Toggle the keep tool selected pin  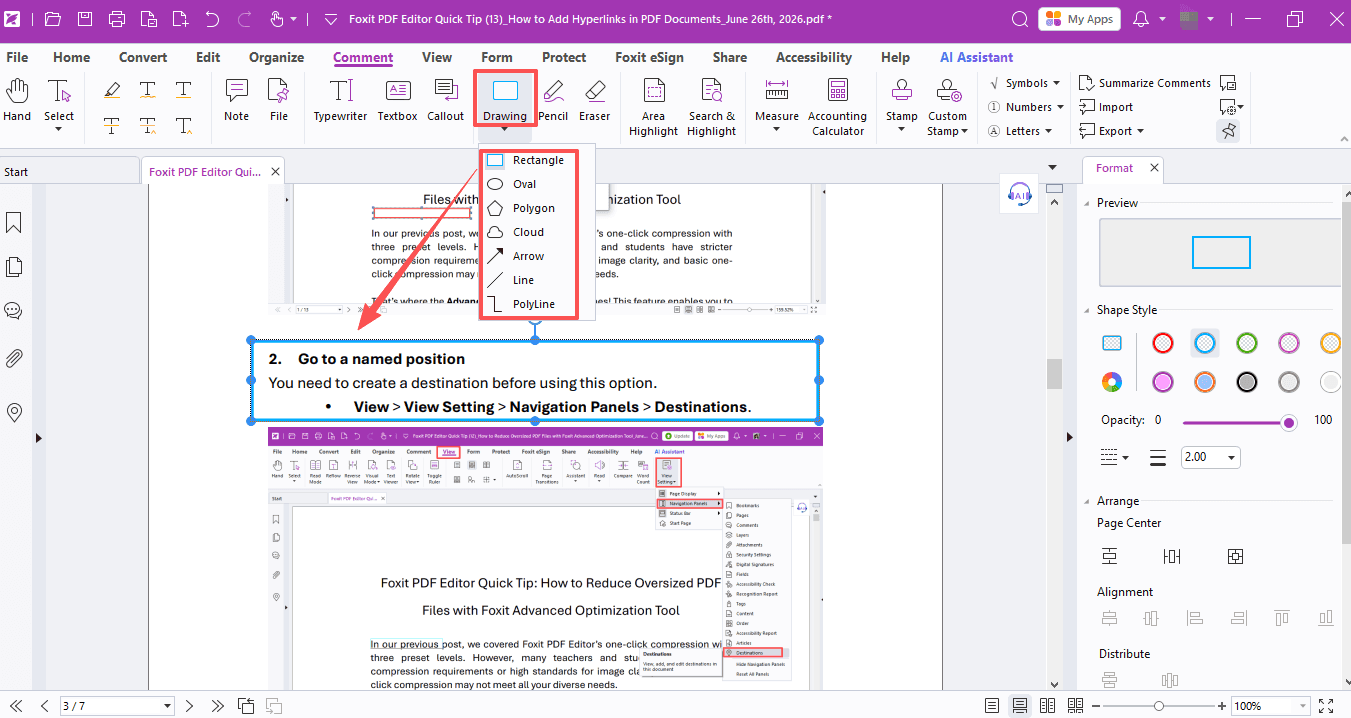1228,131
